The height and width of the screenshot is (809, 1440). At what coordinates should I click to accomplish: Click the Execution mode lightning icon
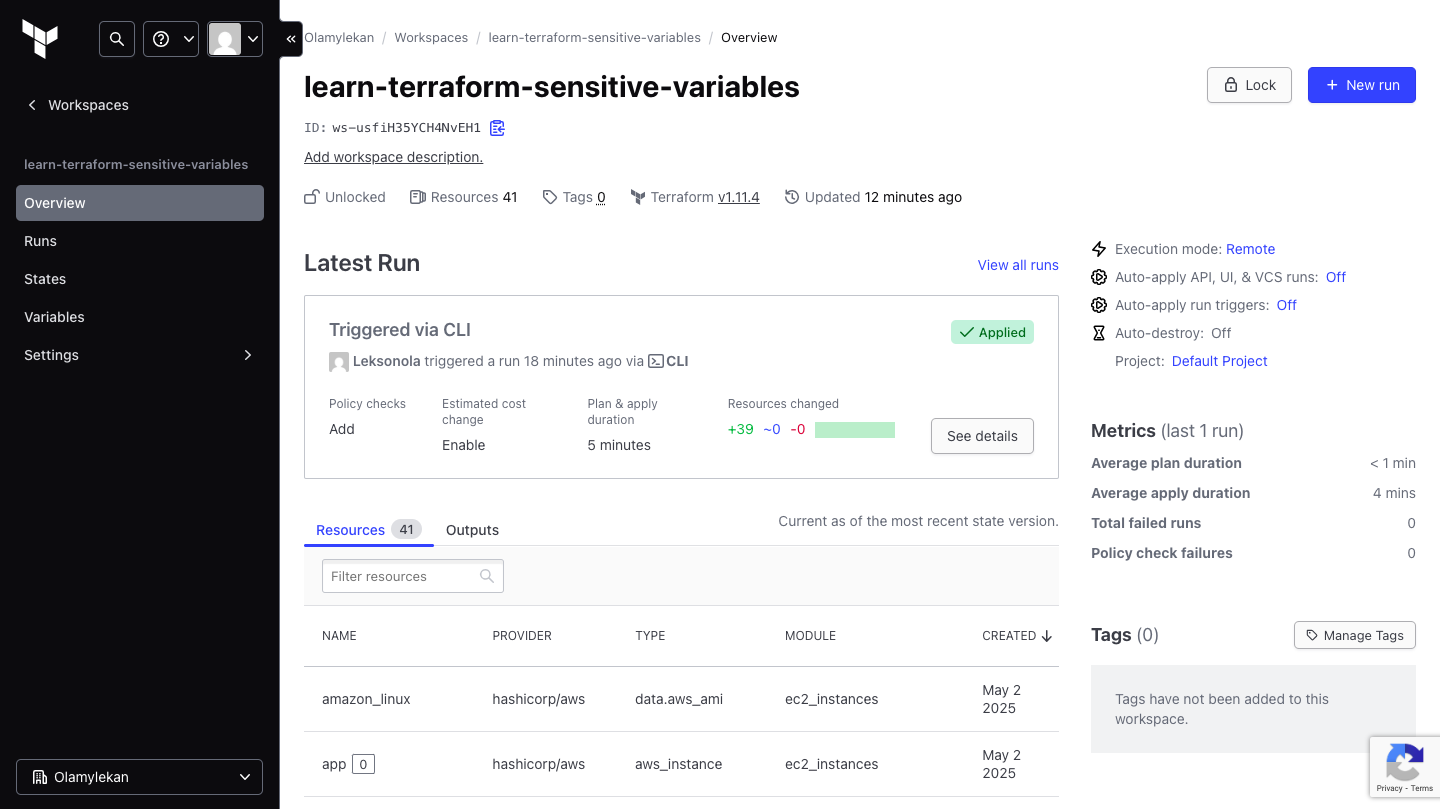pos(1099,249)
